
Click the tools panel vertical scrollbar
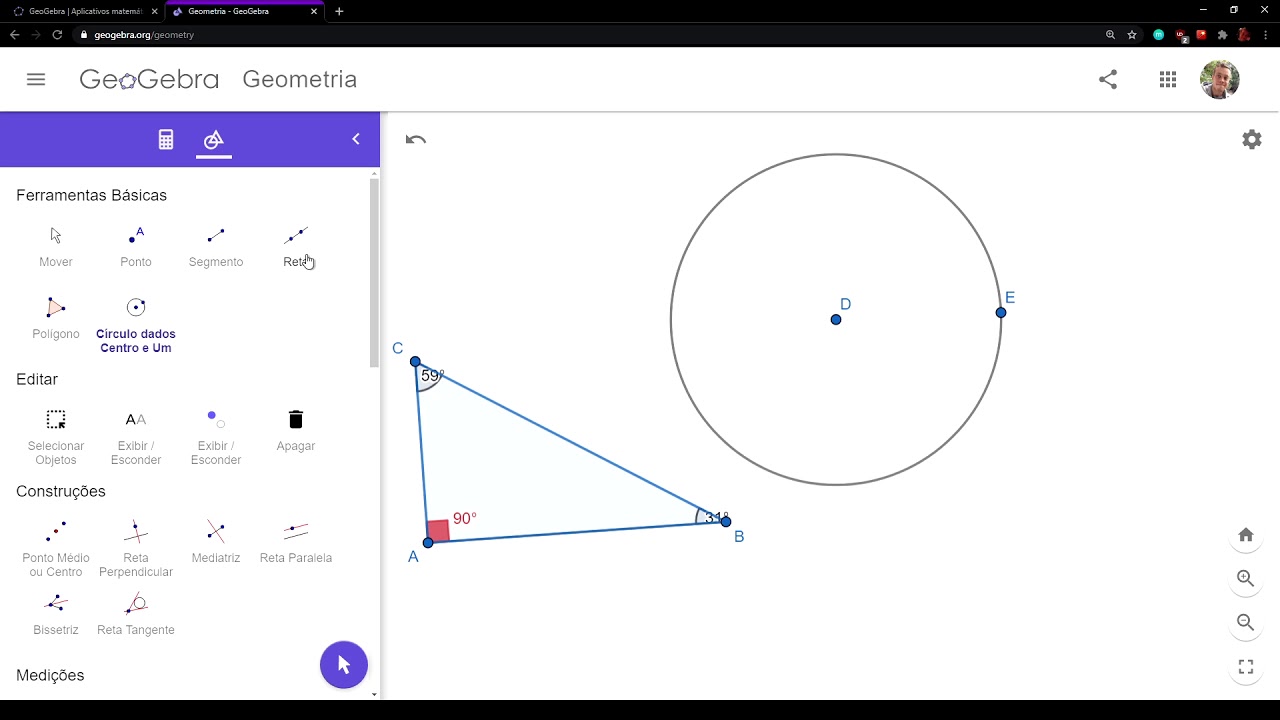[374, 274]
